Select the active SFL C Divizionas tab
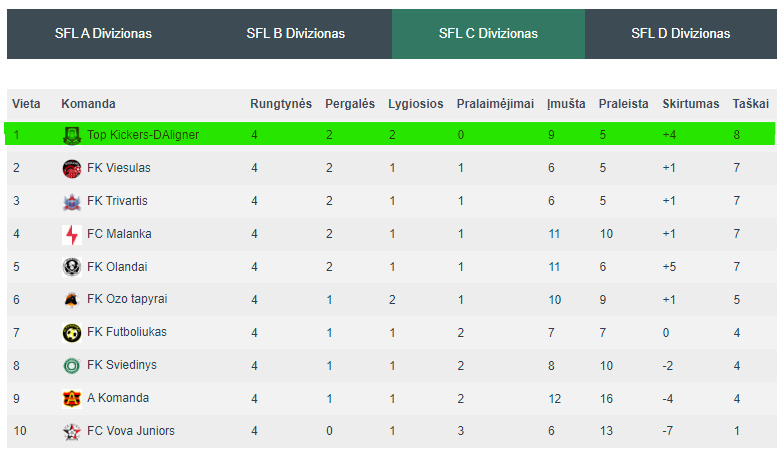The width and height of the screenshot is (784, 452). pyautogui.click(x=488, y=34)
